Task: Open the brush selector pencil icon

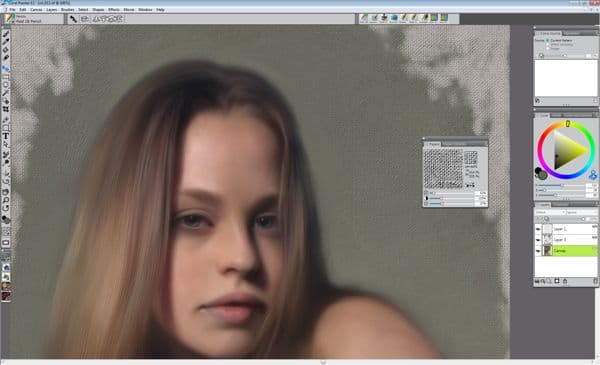Action: pos(9,19)
